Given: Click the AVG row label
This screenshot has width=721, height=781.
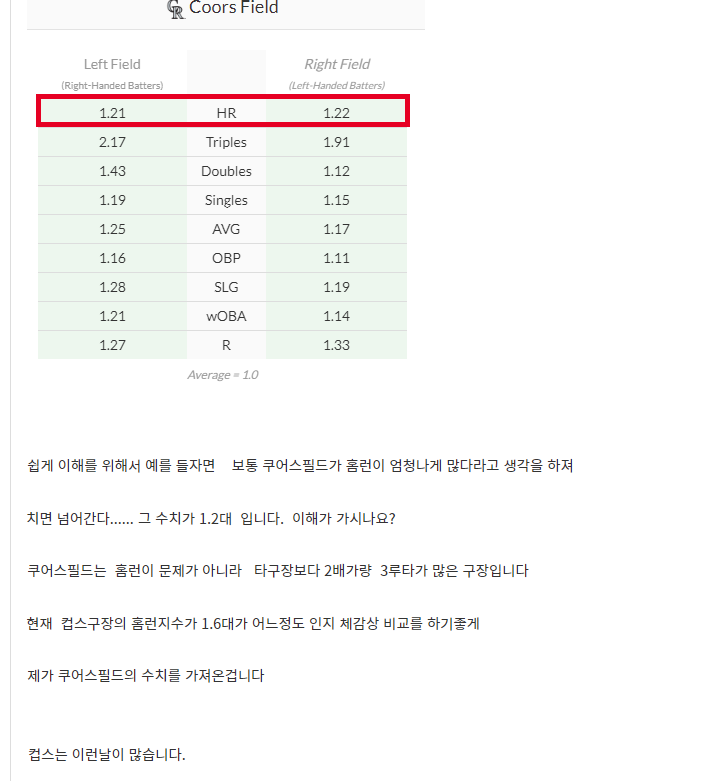Looking at the screenshot, I should tap(226, 229).
